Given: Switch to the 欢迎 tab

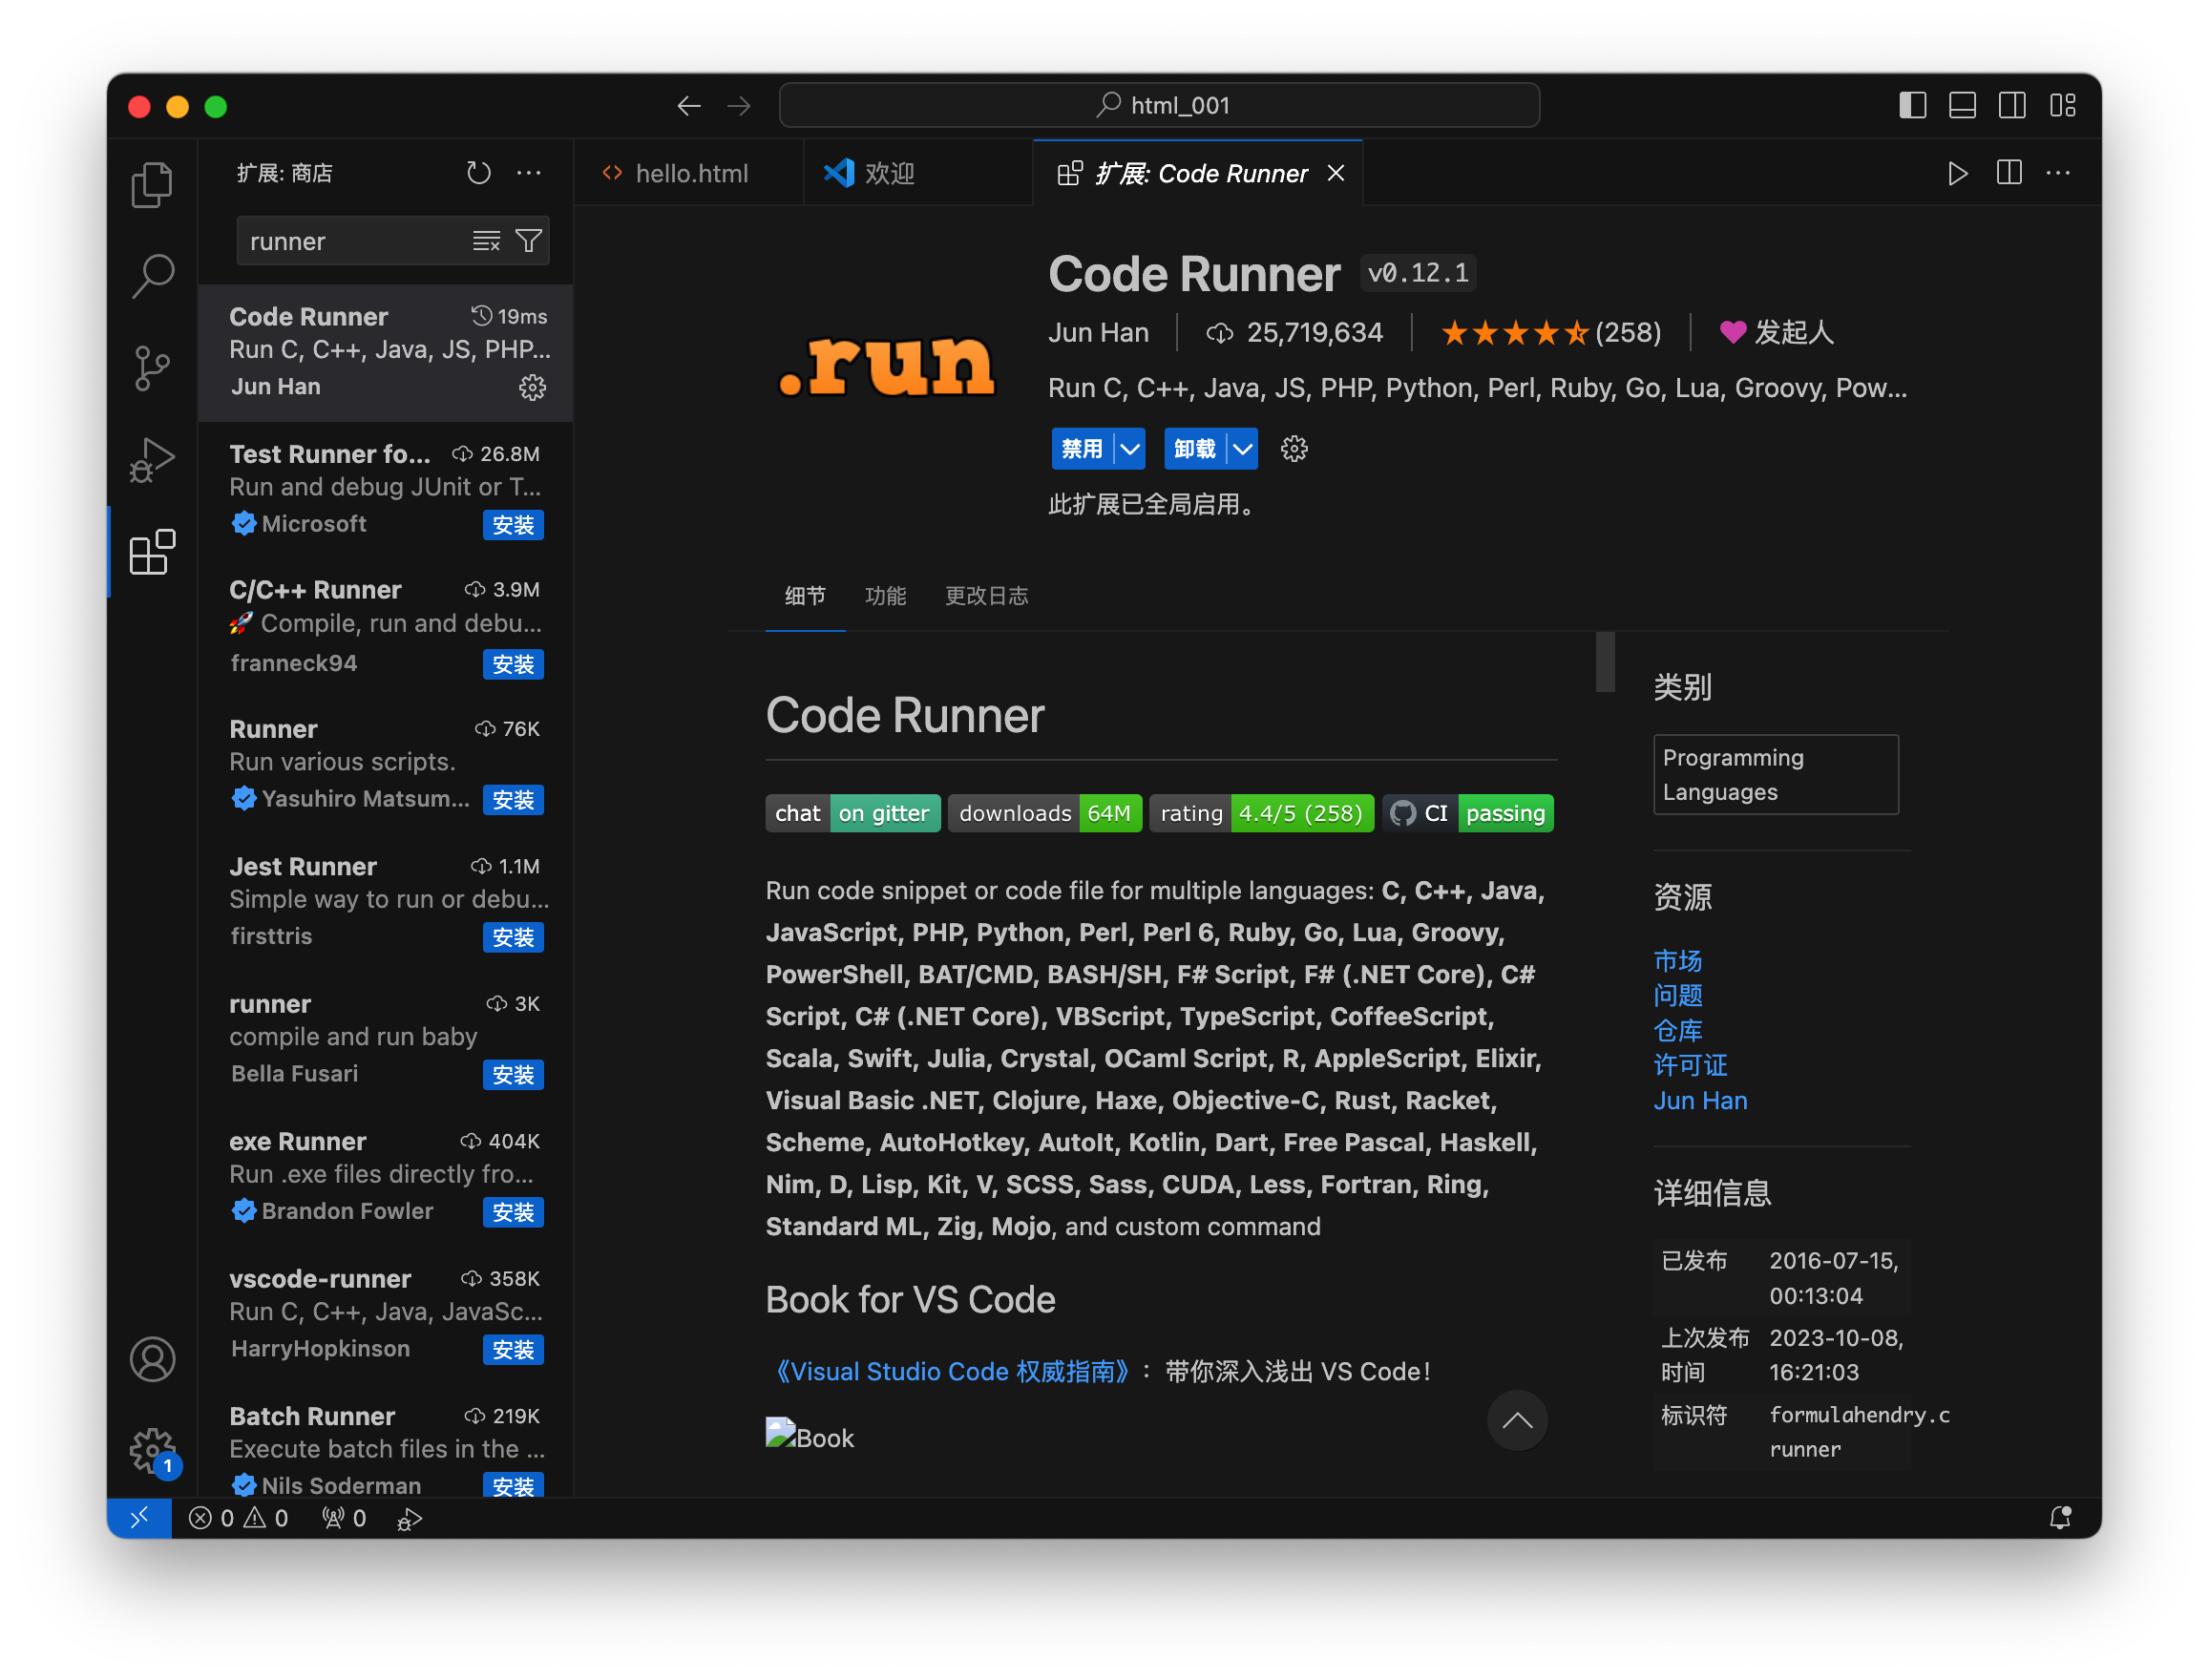Looking at the screenshot, I should coord(918,173).
